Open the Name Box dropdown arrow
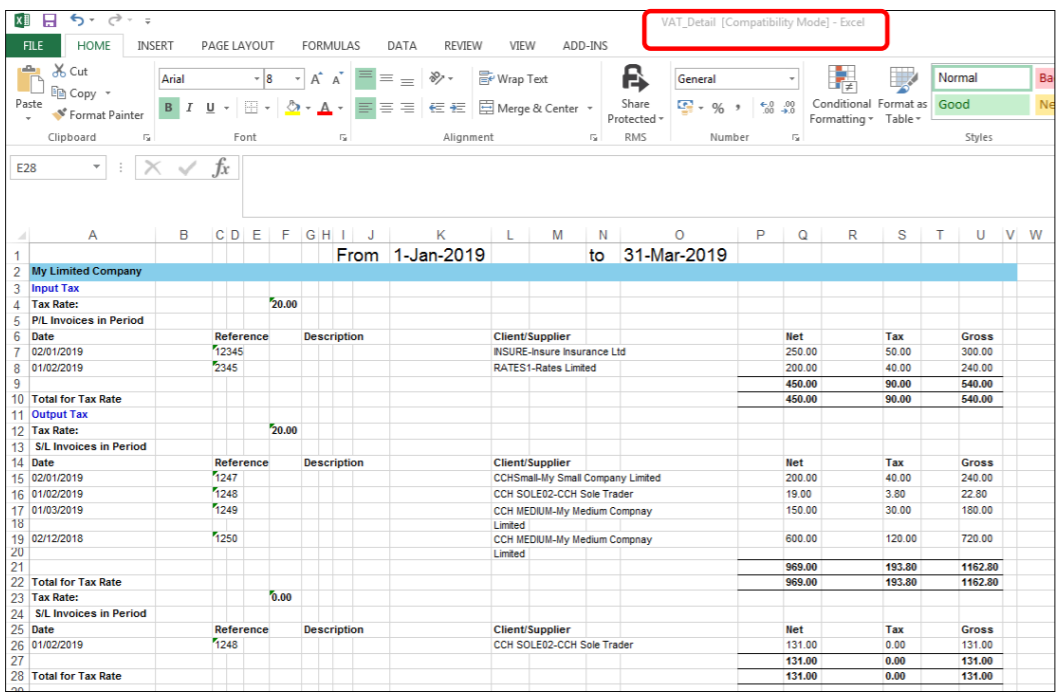 [97, 167]
